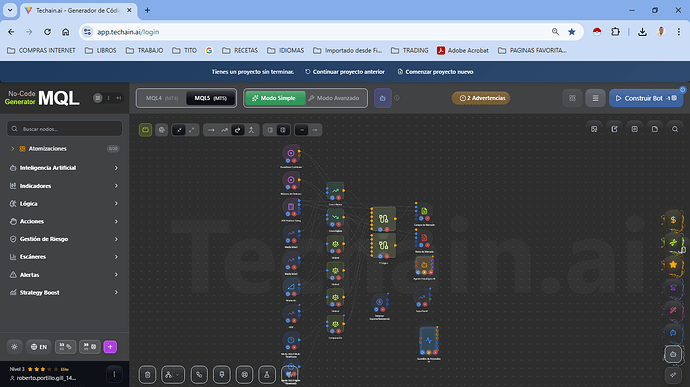Click the image-export icon at canvas top right
Image resolution: width=690 pixels, height=387 pixels.
tap(594, 129)
